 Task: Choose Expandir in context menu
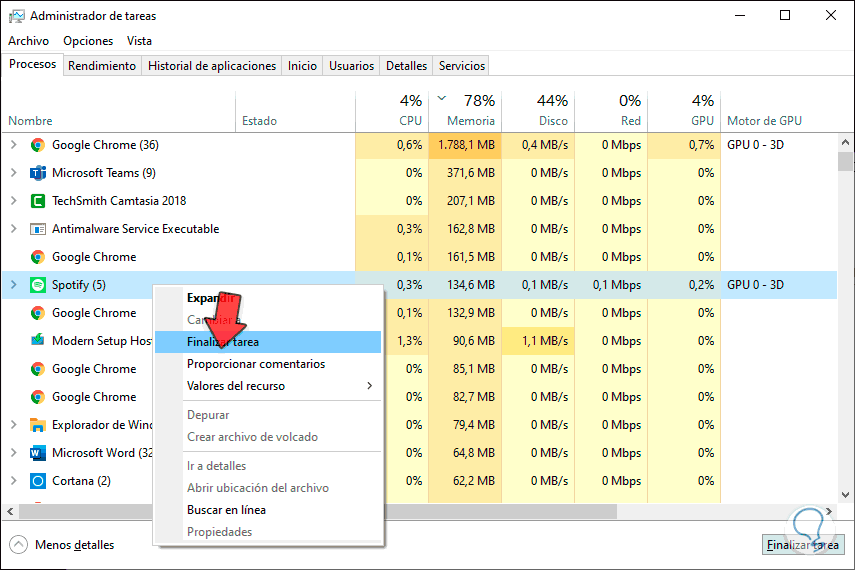[268, 298]
